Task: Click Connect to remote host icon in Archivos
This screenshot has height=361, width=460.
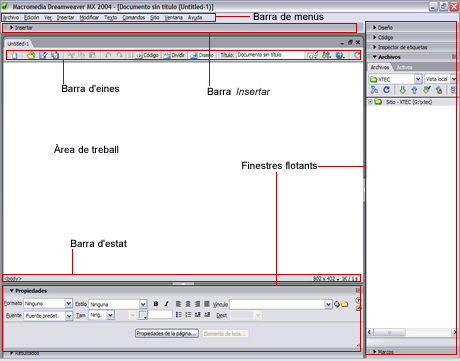Action: pyautogui.click(x=374, y=90)
